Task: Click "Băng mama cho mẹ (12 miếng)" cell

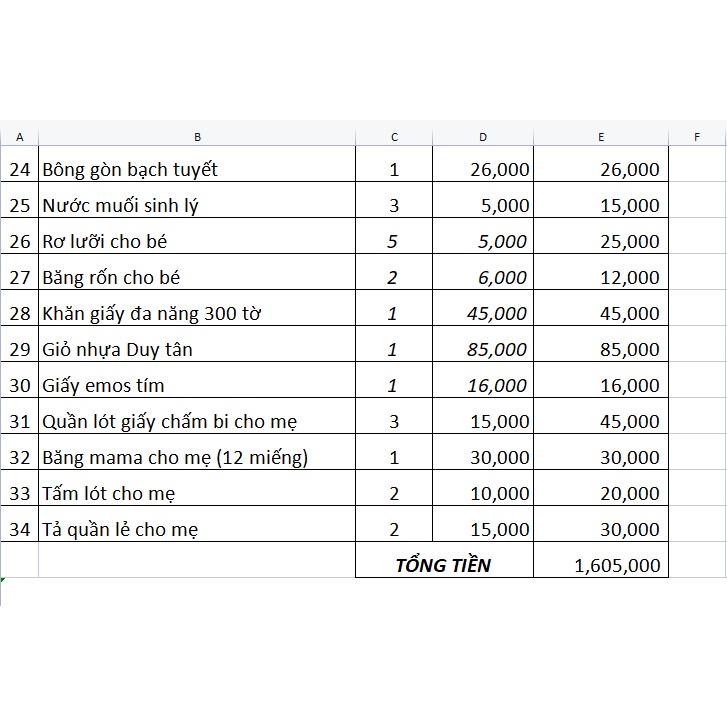Action: pos(175,457)
